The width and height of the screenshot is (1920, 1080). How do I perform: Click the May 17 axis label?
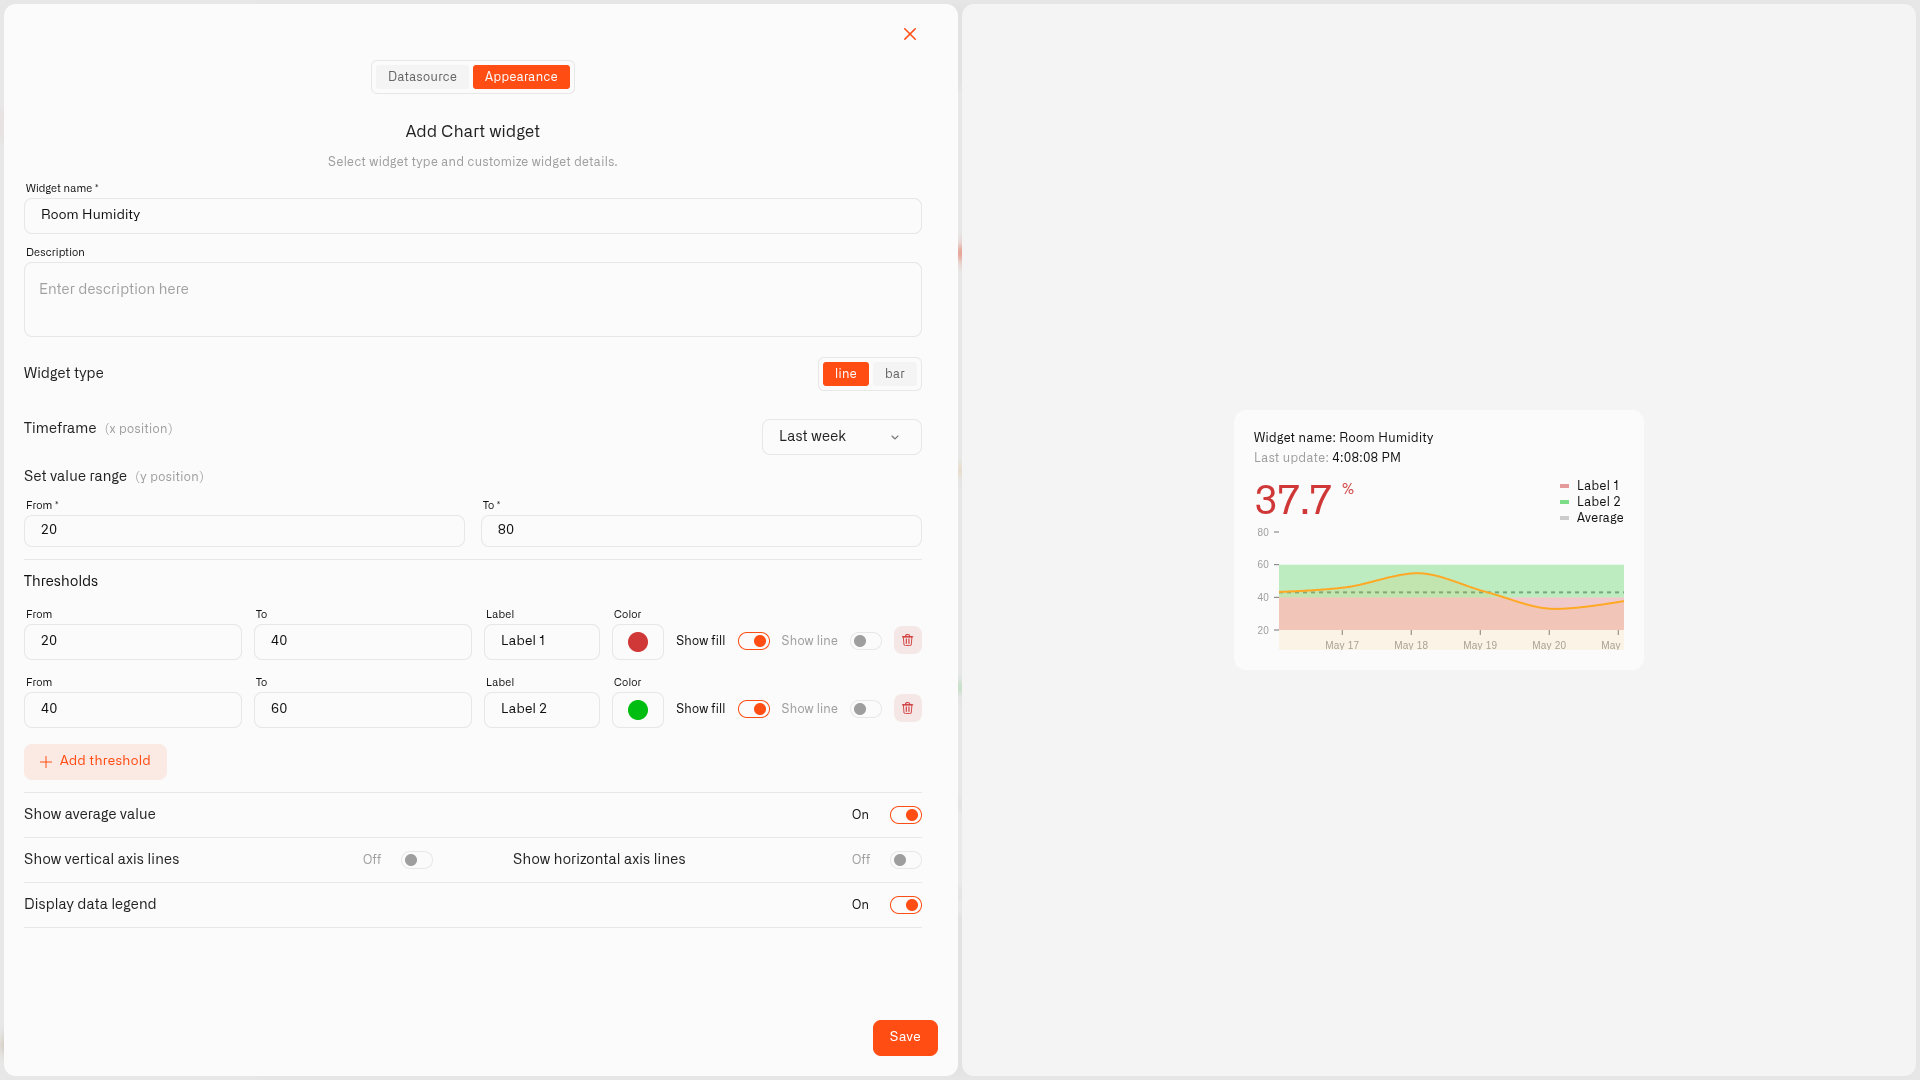(1342, 646)
